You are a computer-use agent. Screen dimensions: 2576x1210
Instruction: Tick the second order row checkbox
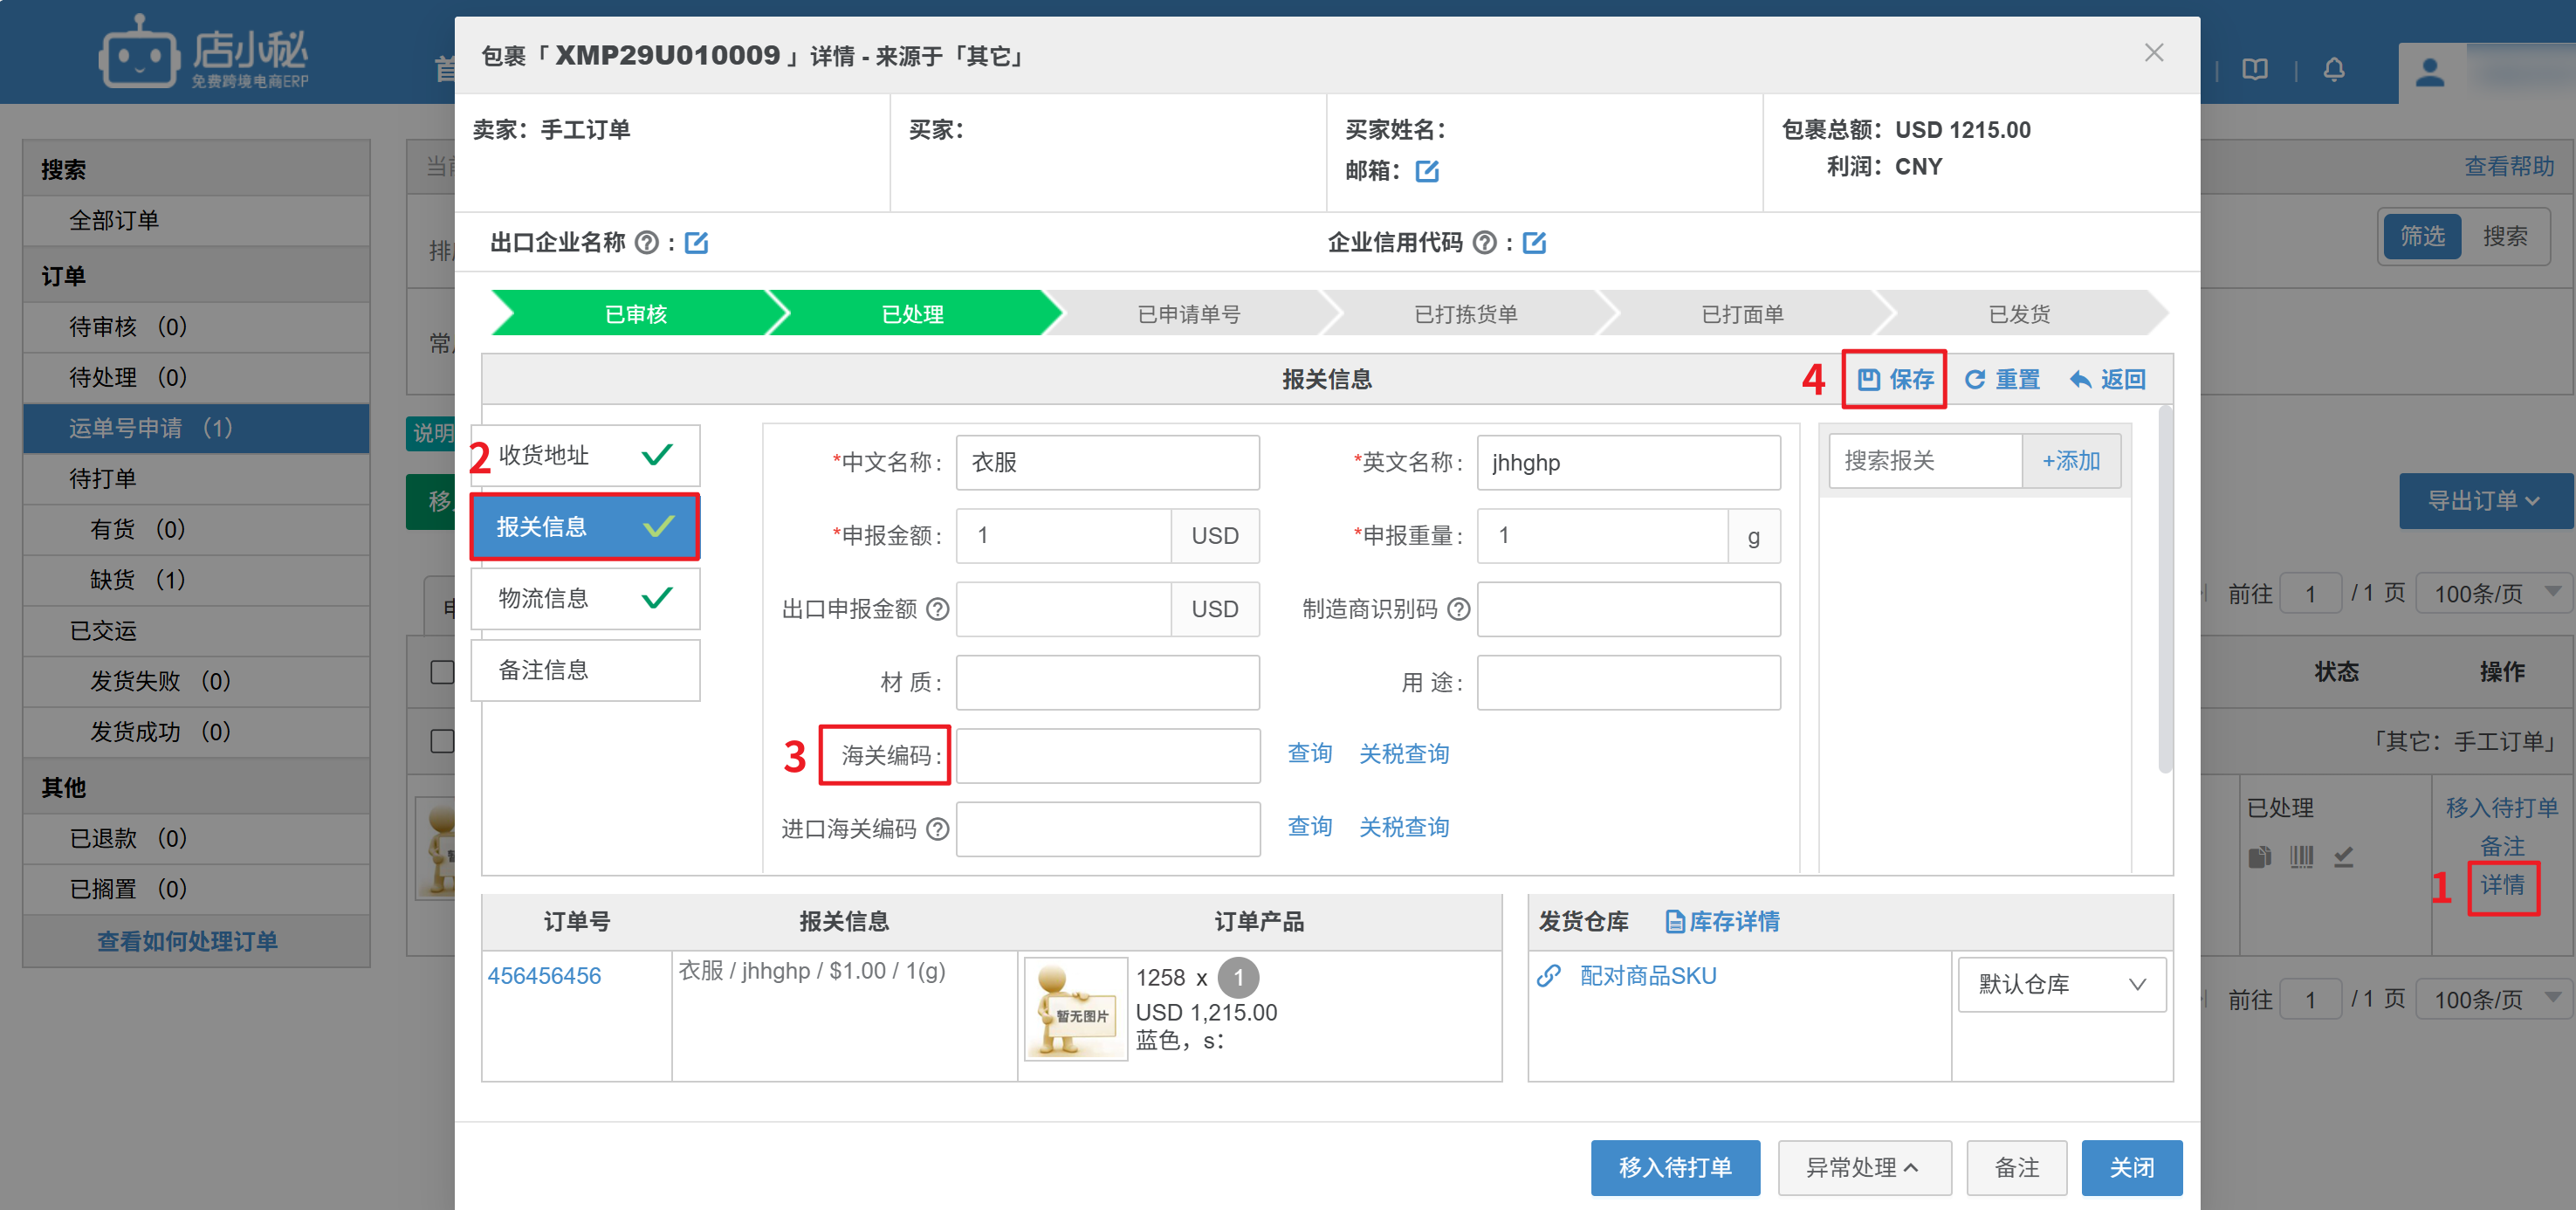(442, 741)
